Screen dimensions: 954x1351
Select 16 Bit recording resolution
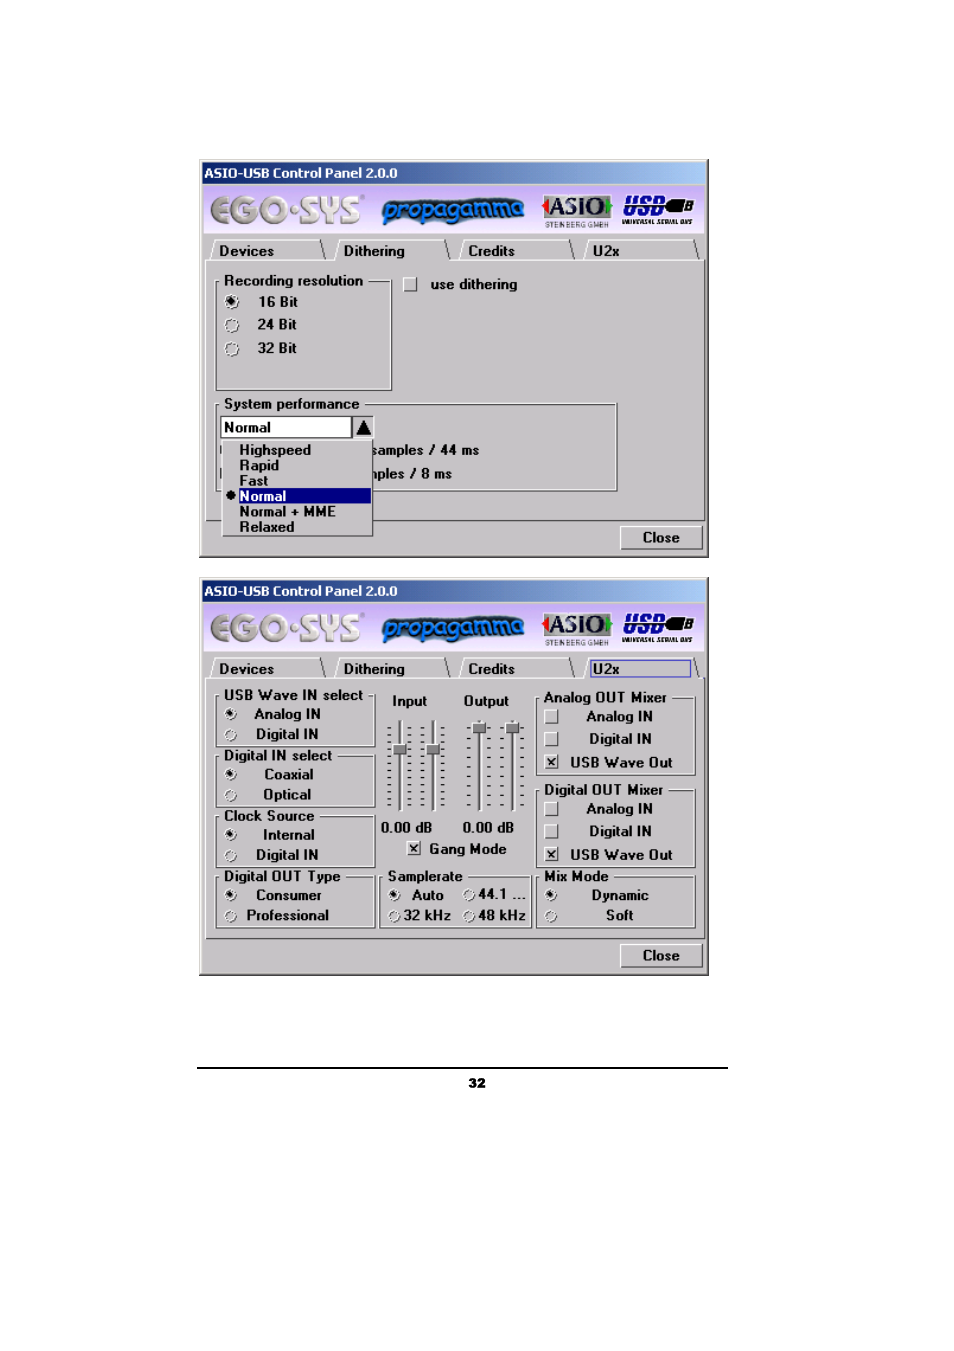coord(232,302)
